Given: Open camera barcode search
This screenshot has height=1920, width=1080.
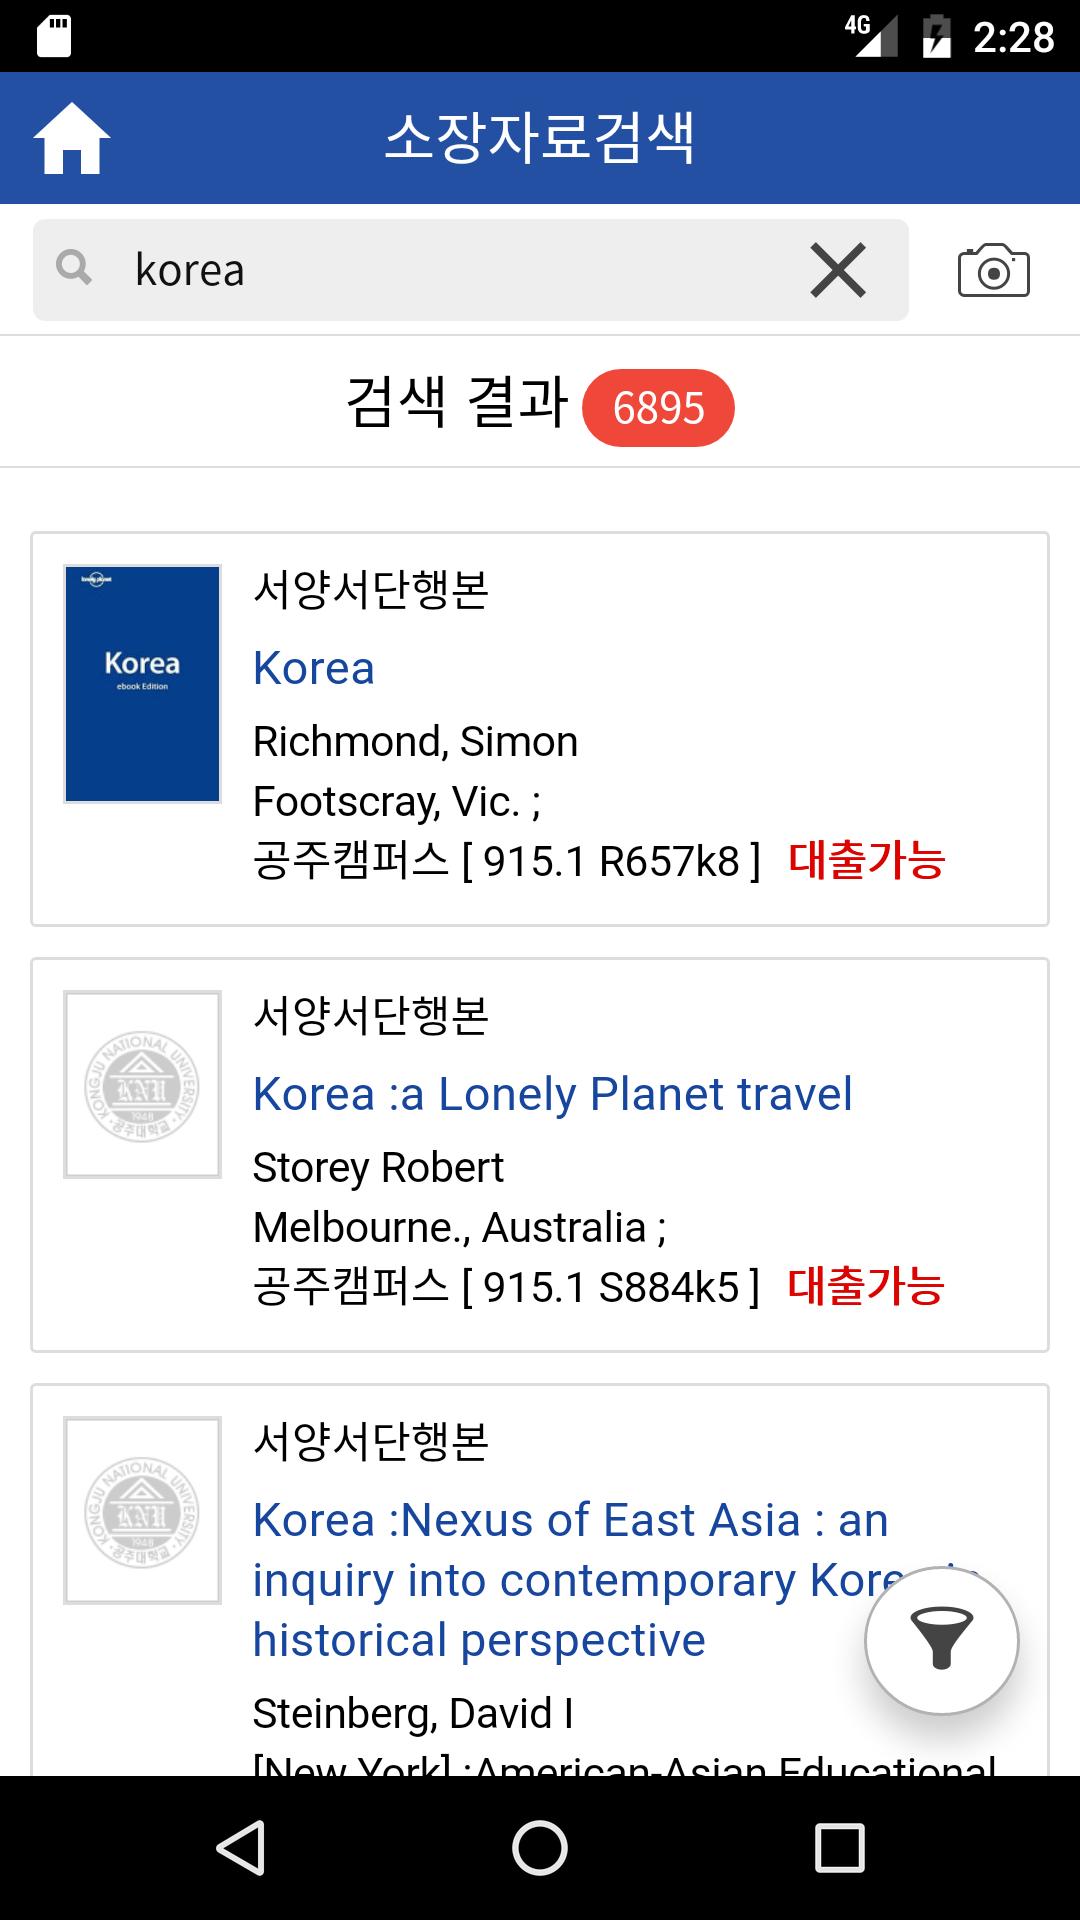Looking at the screenshot, I should pyautogui.click(x=993, y=270).
